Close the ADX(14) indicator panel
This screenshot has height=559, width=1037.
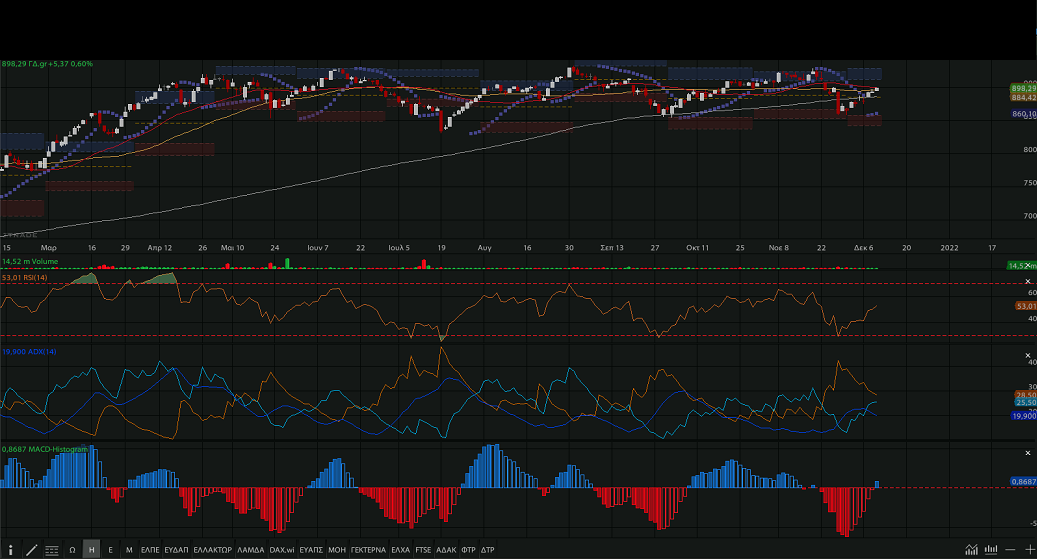[x=1028, y=354]
